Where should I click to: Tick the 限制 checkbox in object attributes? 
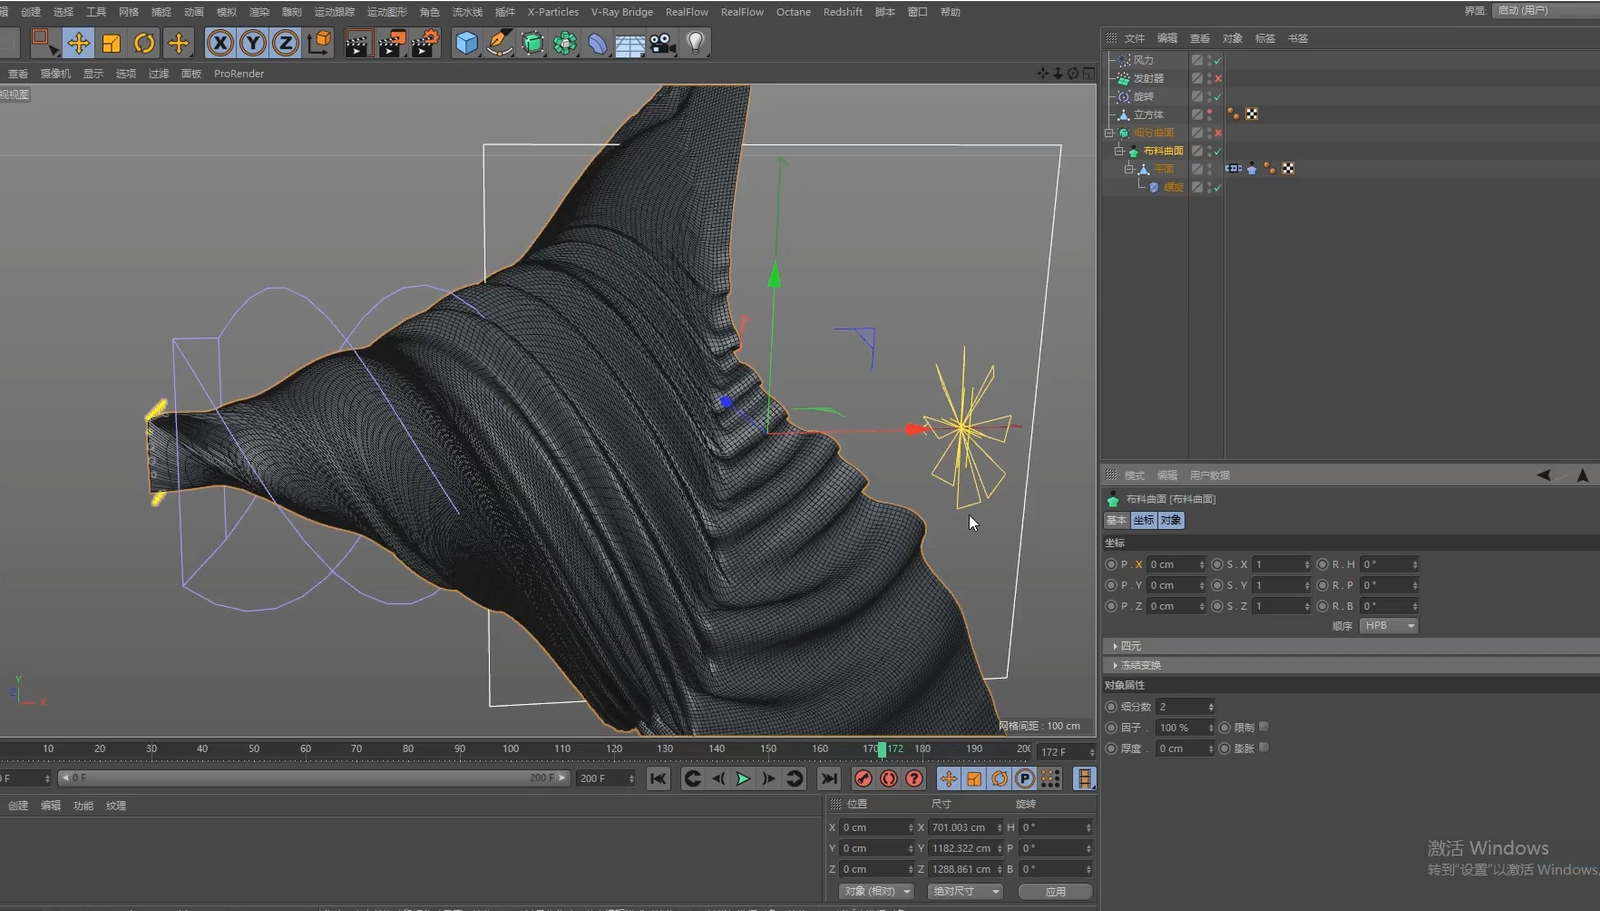point(1264,727)
